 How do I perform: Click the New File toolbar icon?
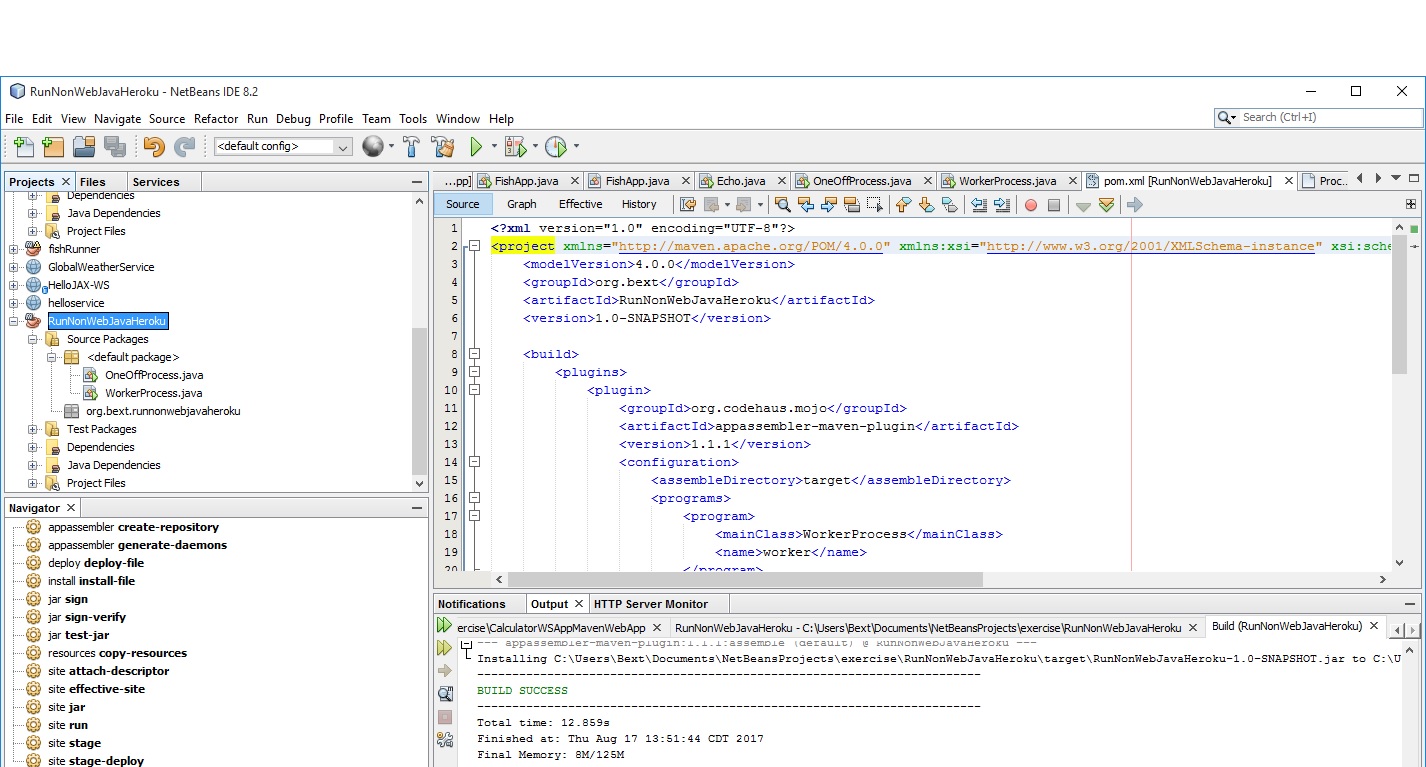(22, 147)
